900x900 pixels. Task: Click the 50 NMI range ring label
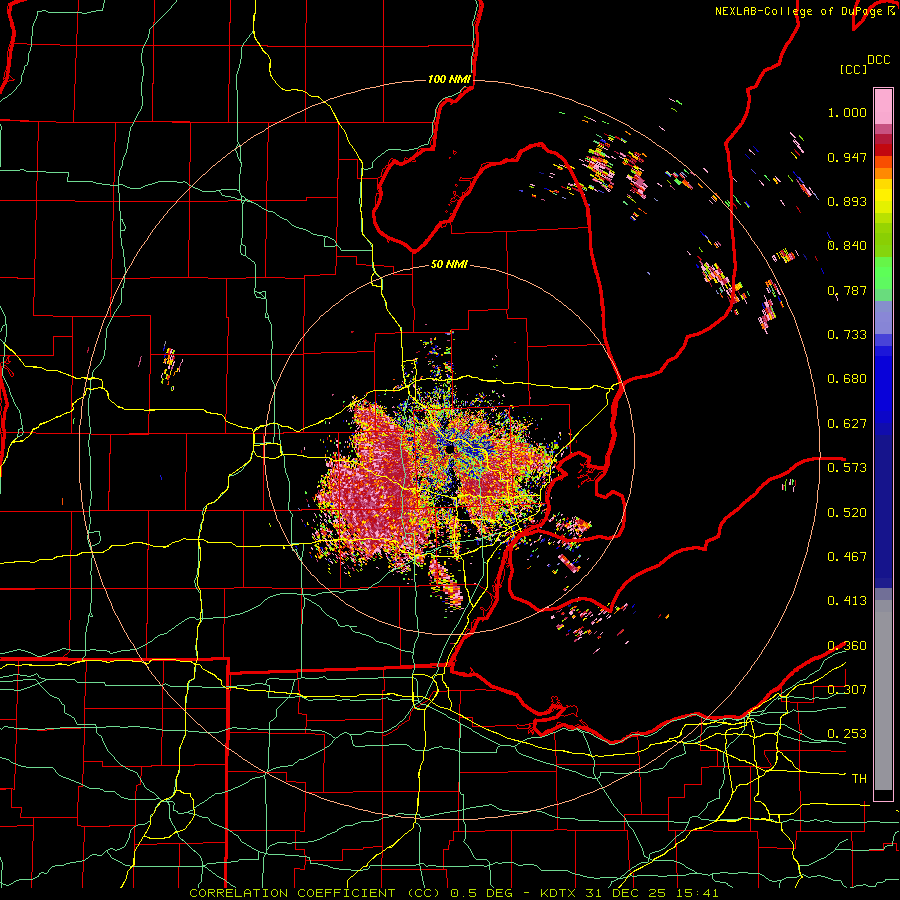tap(449, 264)
